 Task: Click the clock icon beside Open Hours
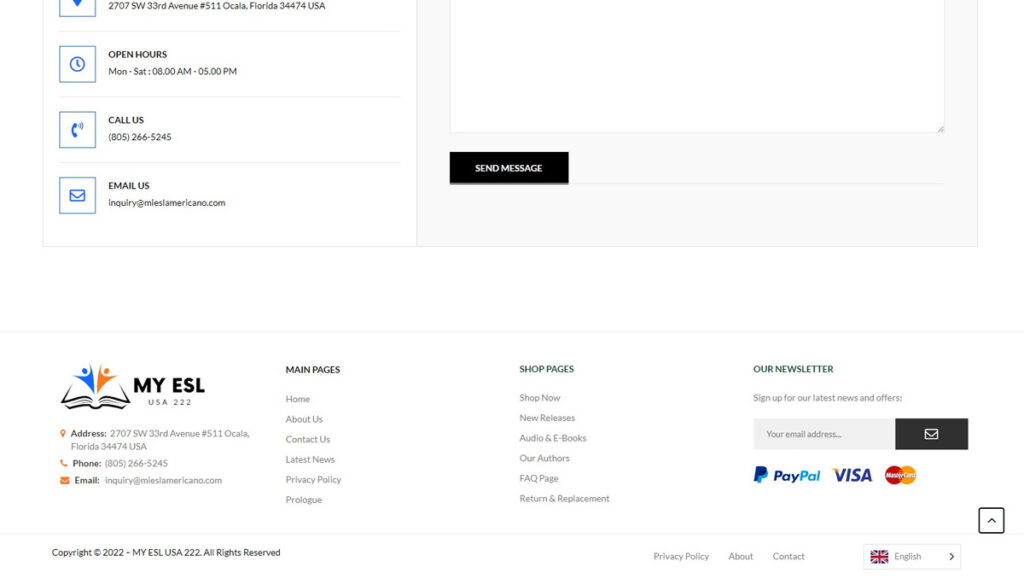pyautogui.click(x=77, y=64)
